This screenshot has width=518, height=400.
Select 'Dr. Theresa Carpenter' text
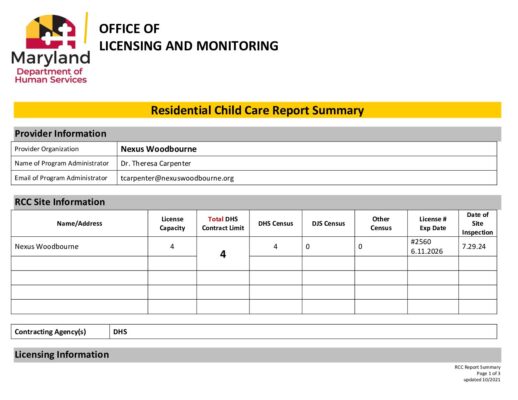click(156, 163)
